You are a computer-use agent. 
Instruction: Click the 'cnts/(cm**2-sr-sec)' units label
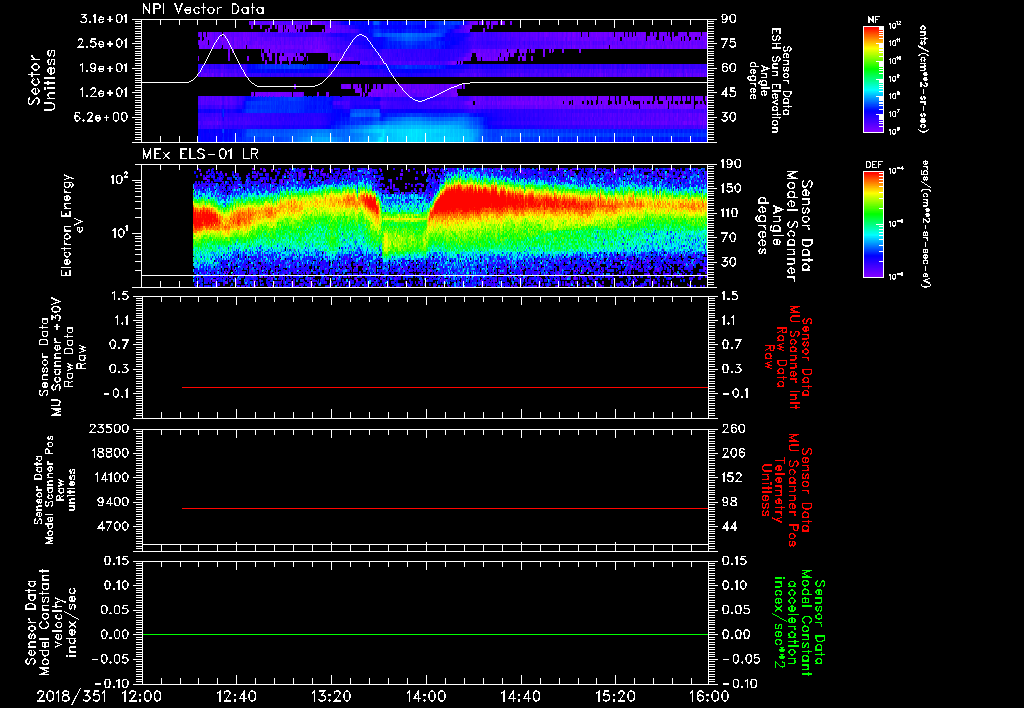923,78
